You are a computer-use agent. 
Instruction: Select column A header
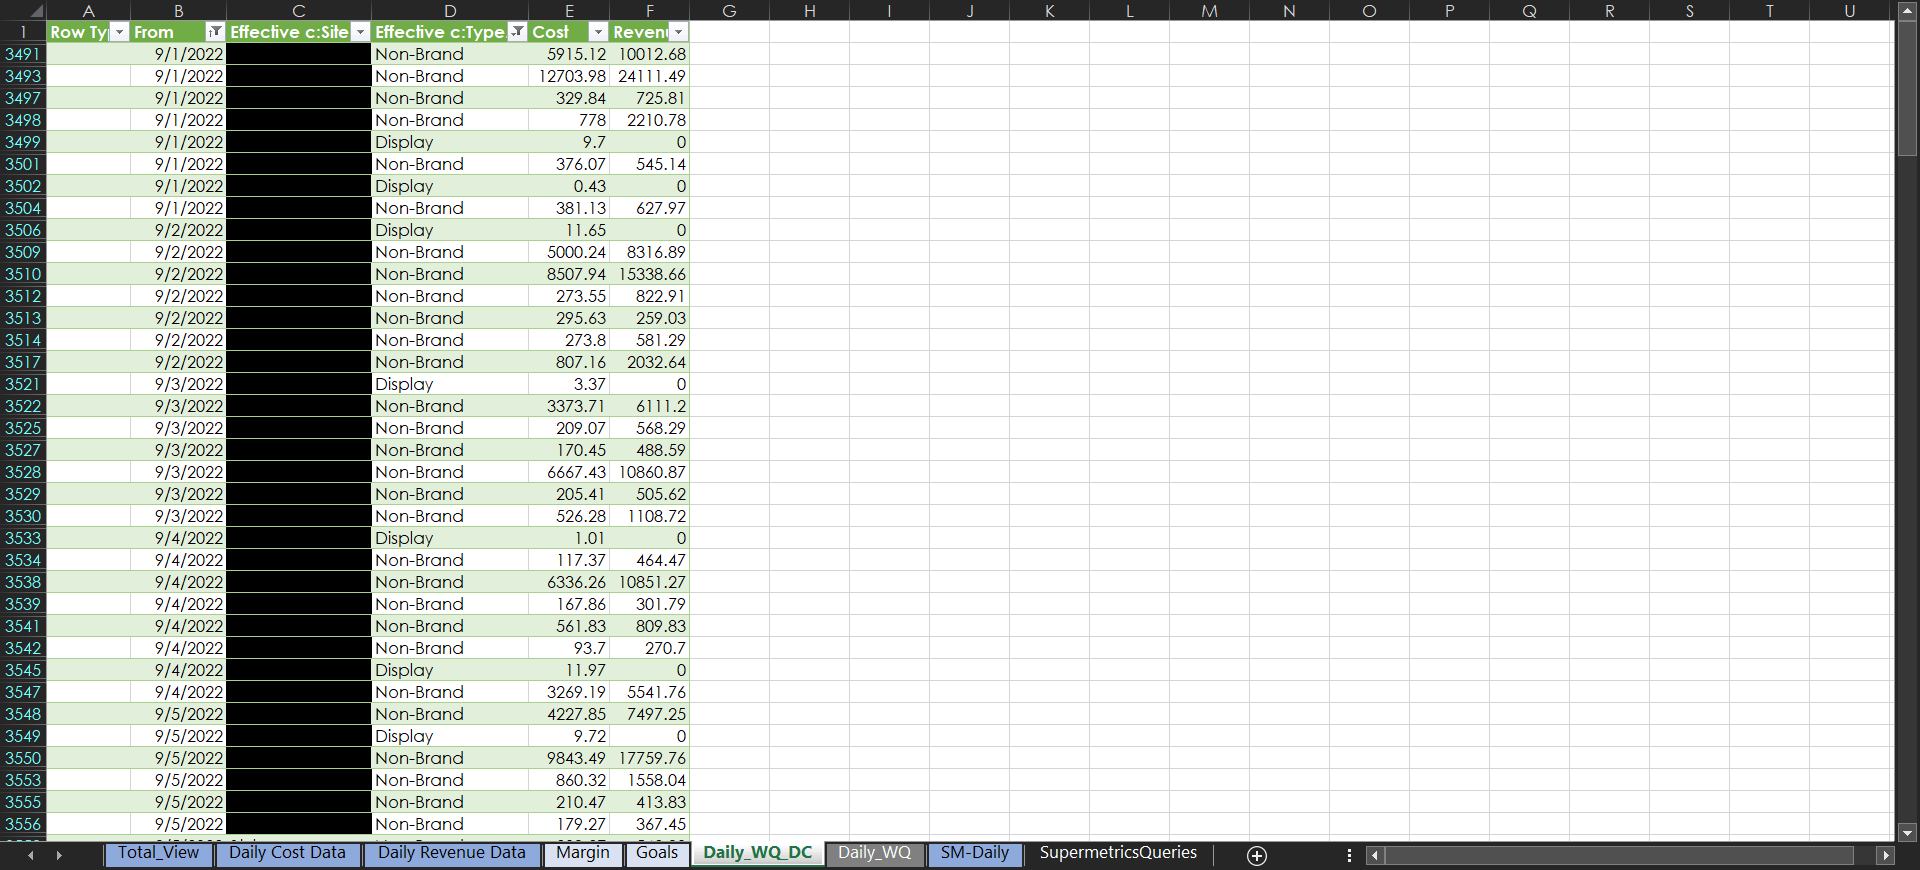(x=88, y=11)
